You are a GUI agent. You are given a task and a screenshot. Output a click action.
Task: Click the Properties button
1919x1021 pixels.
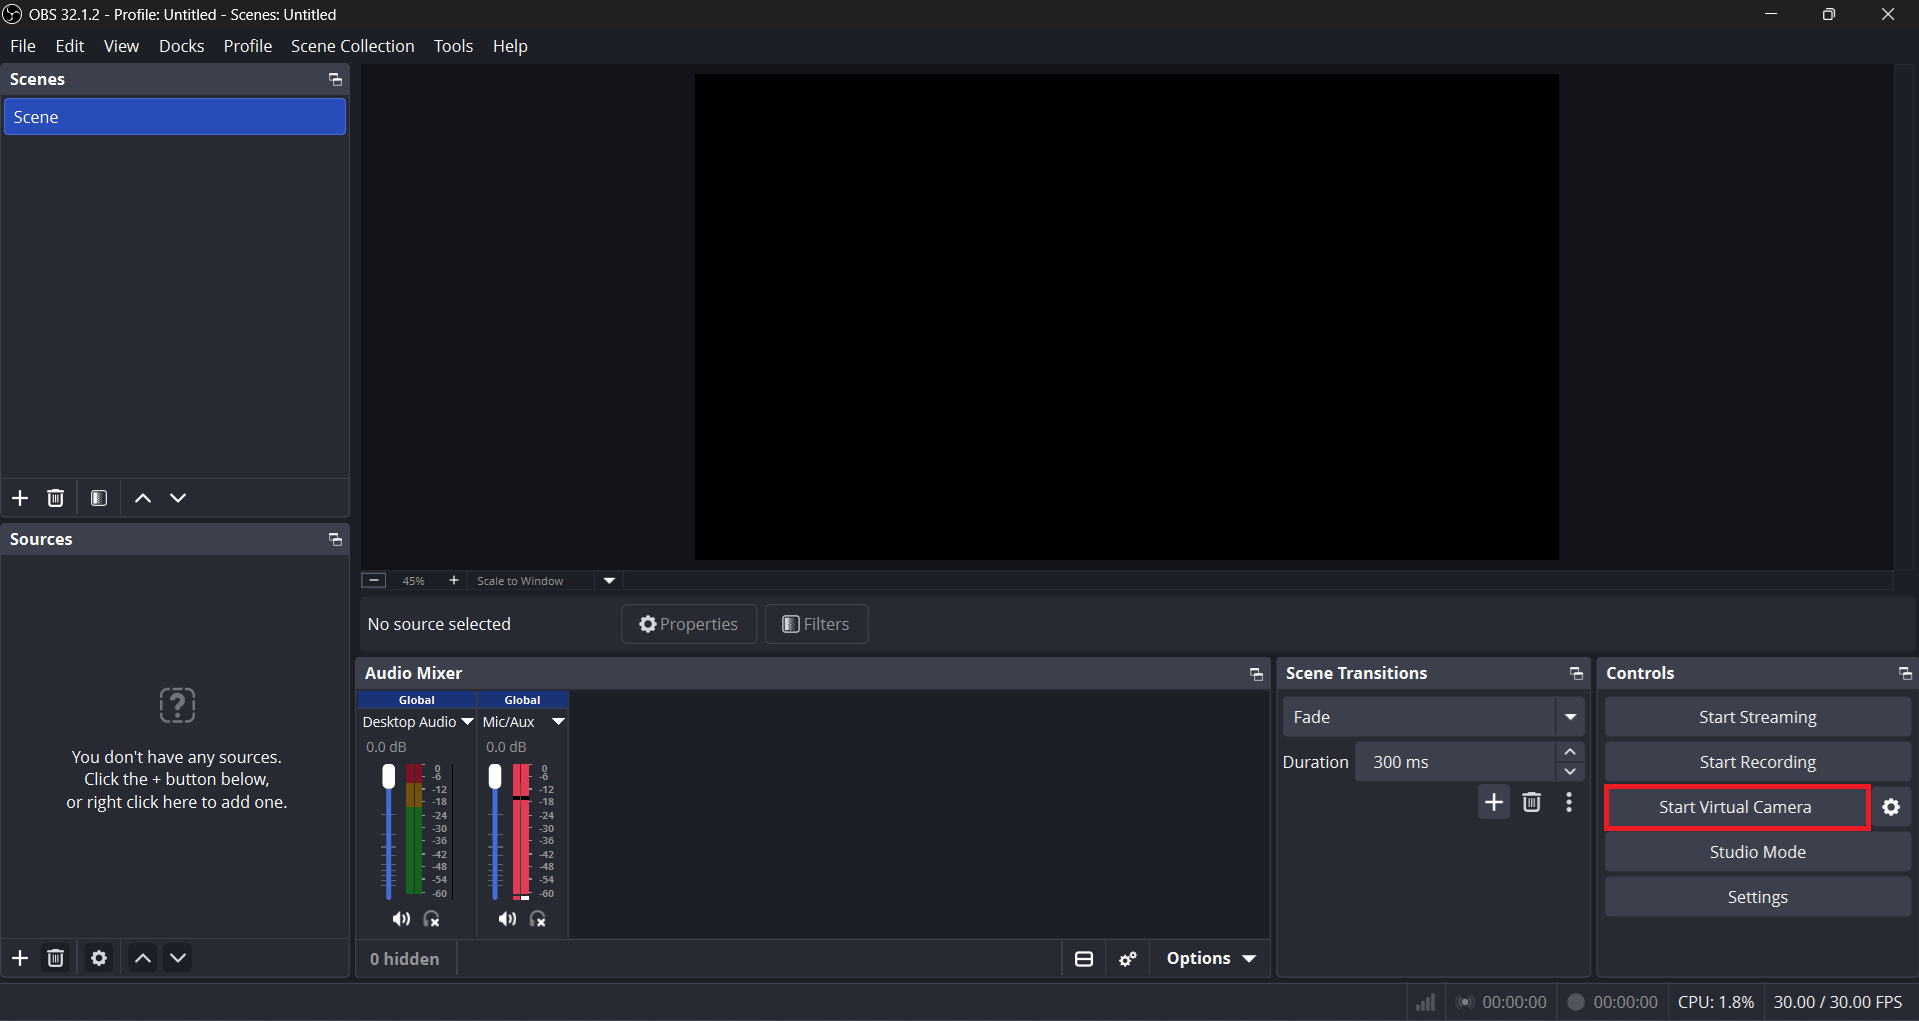coord(689,624)
